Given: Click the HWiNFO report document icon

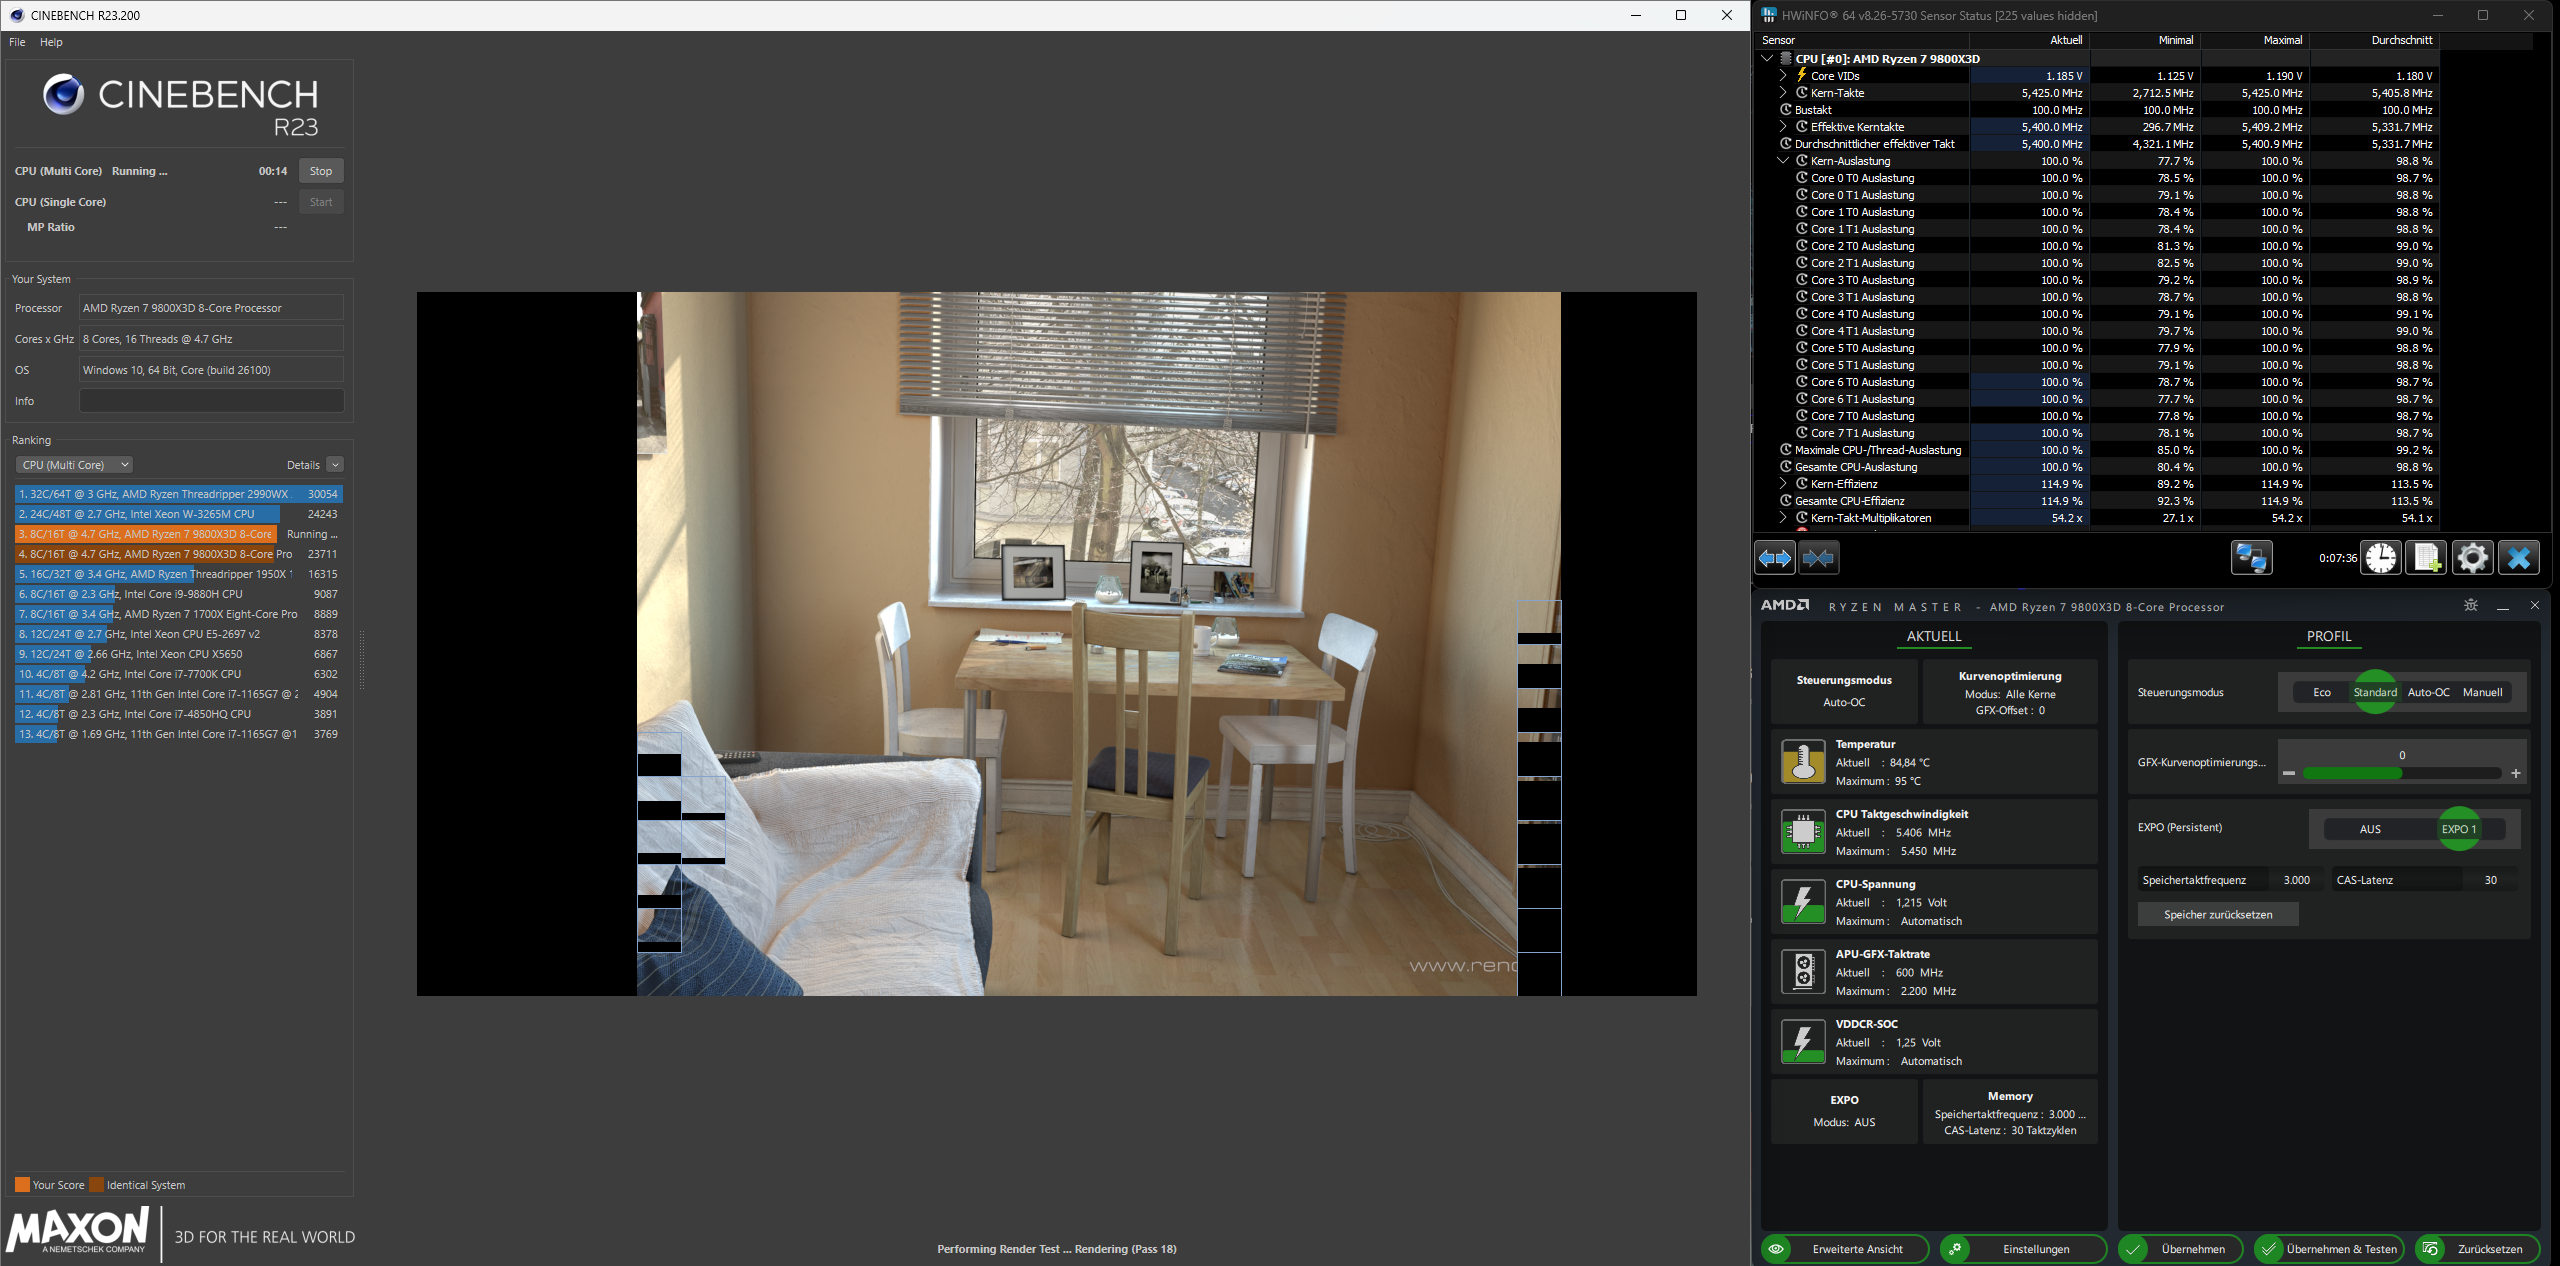Looking at the screenshot, I should click(2424, 558).
